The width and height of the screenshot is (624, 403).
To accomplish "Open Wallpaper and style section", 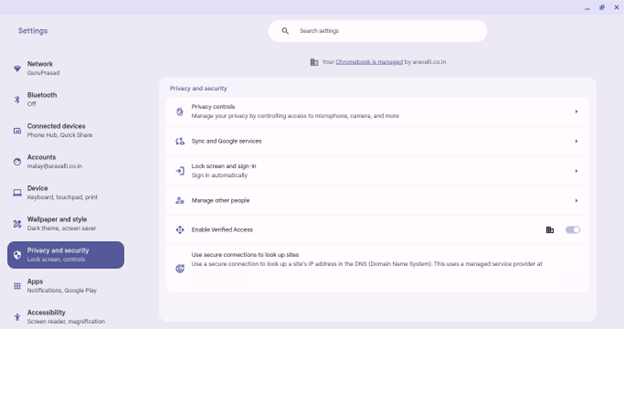I will [66, 224].
